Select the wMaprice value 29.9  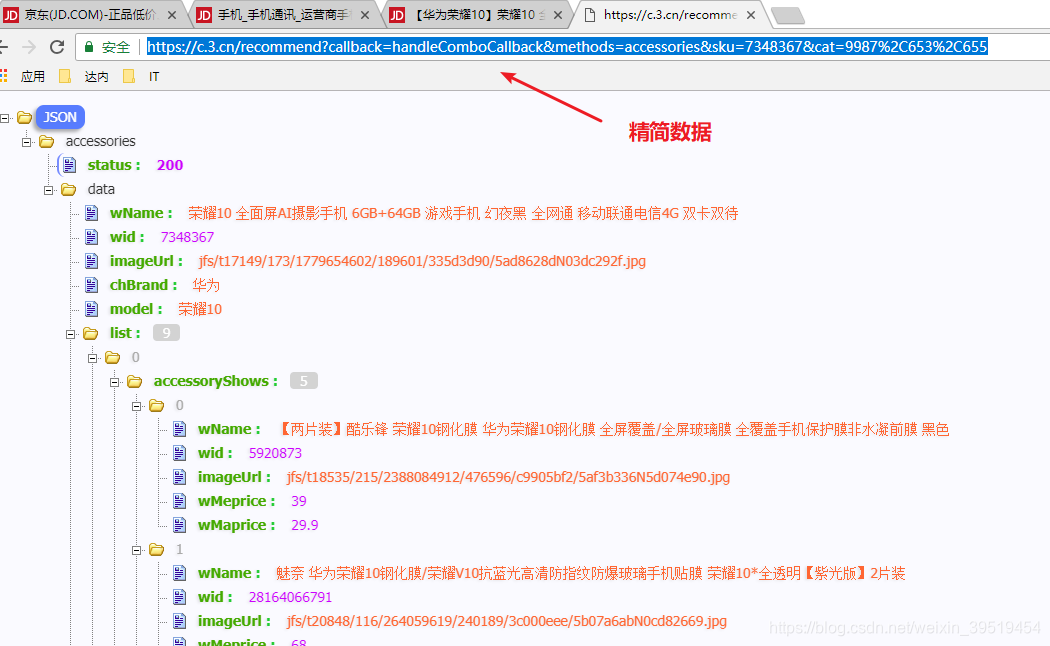[305, 525]
